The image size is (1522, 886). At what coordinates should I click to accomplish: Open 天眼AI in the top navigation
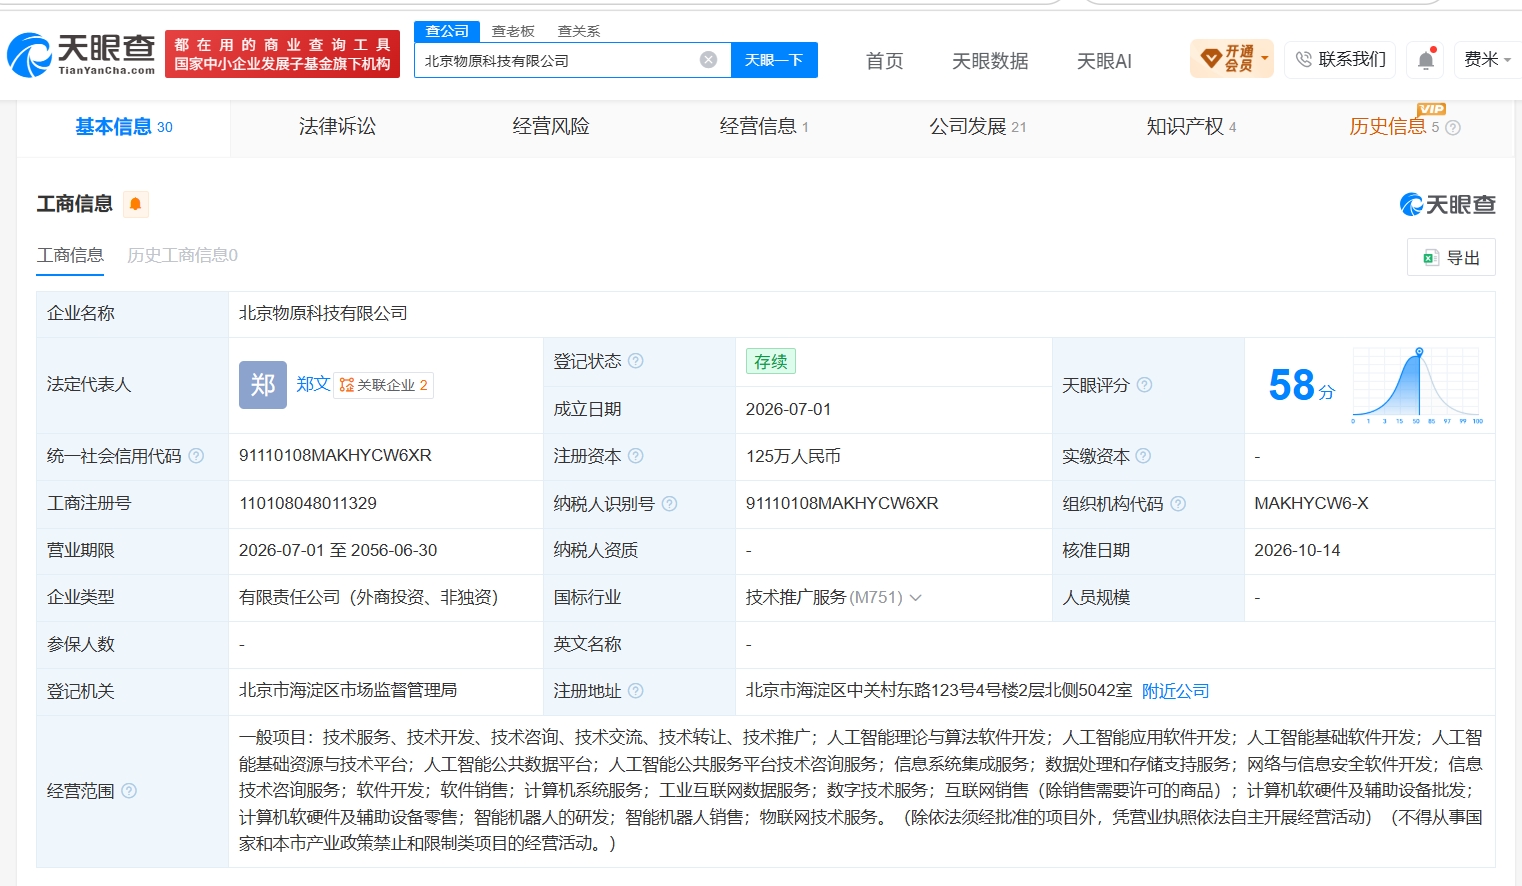pyautogui.click(x=1104, y=61)
